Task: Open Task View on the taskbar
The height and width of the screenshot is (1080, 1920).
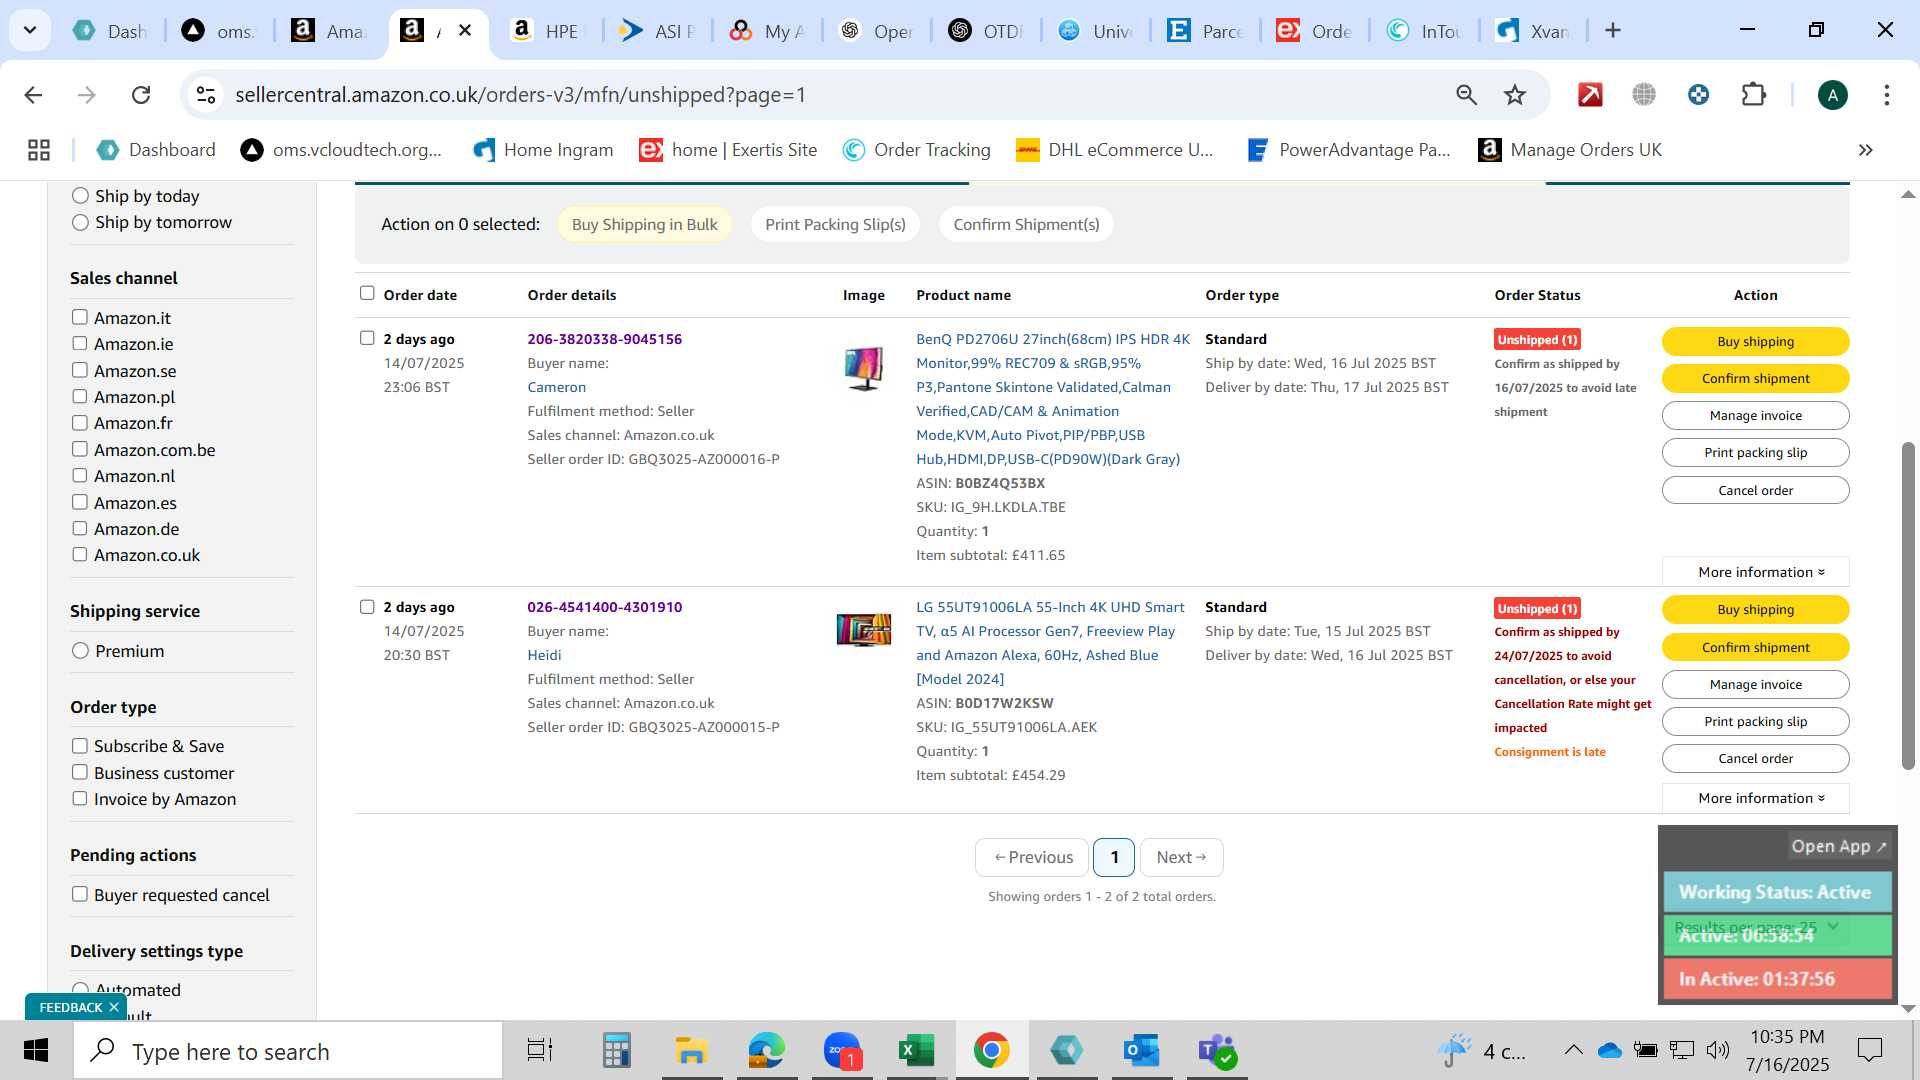Action: pyautogui.click(x=540, y=1051)
